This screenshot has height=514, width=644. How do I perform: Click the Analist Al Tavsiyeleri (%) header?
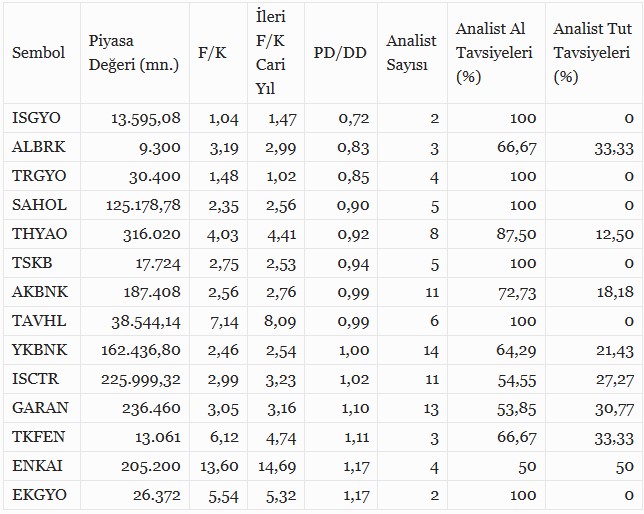click(x=493, y=52)
